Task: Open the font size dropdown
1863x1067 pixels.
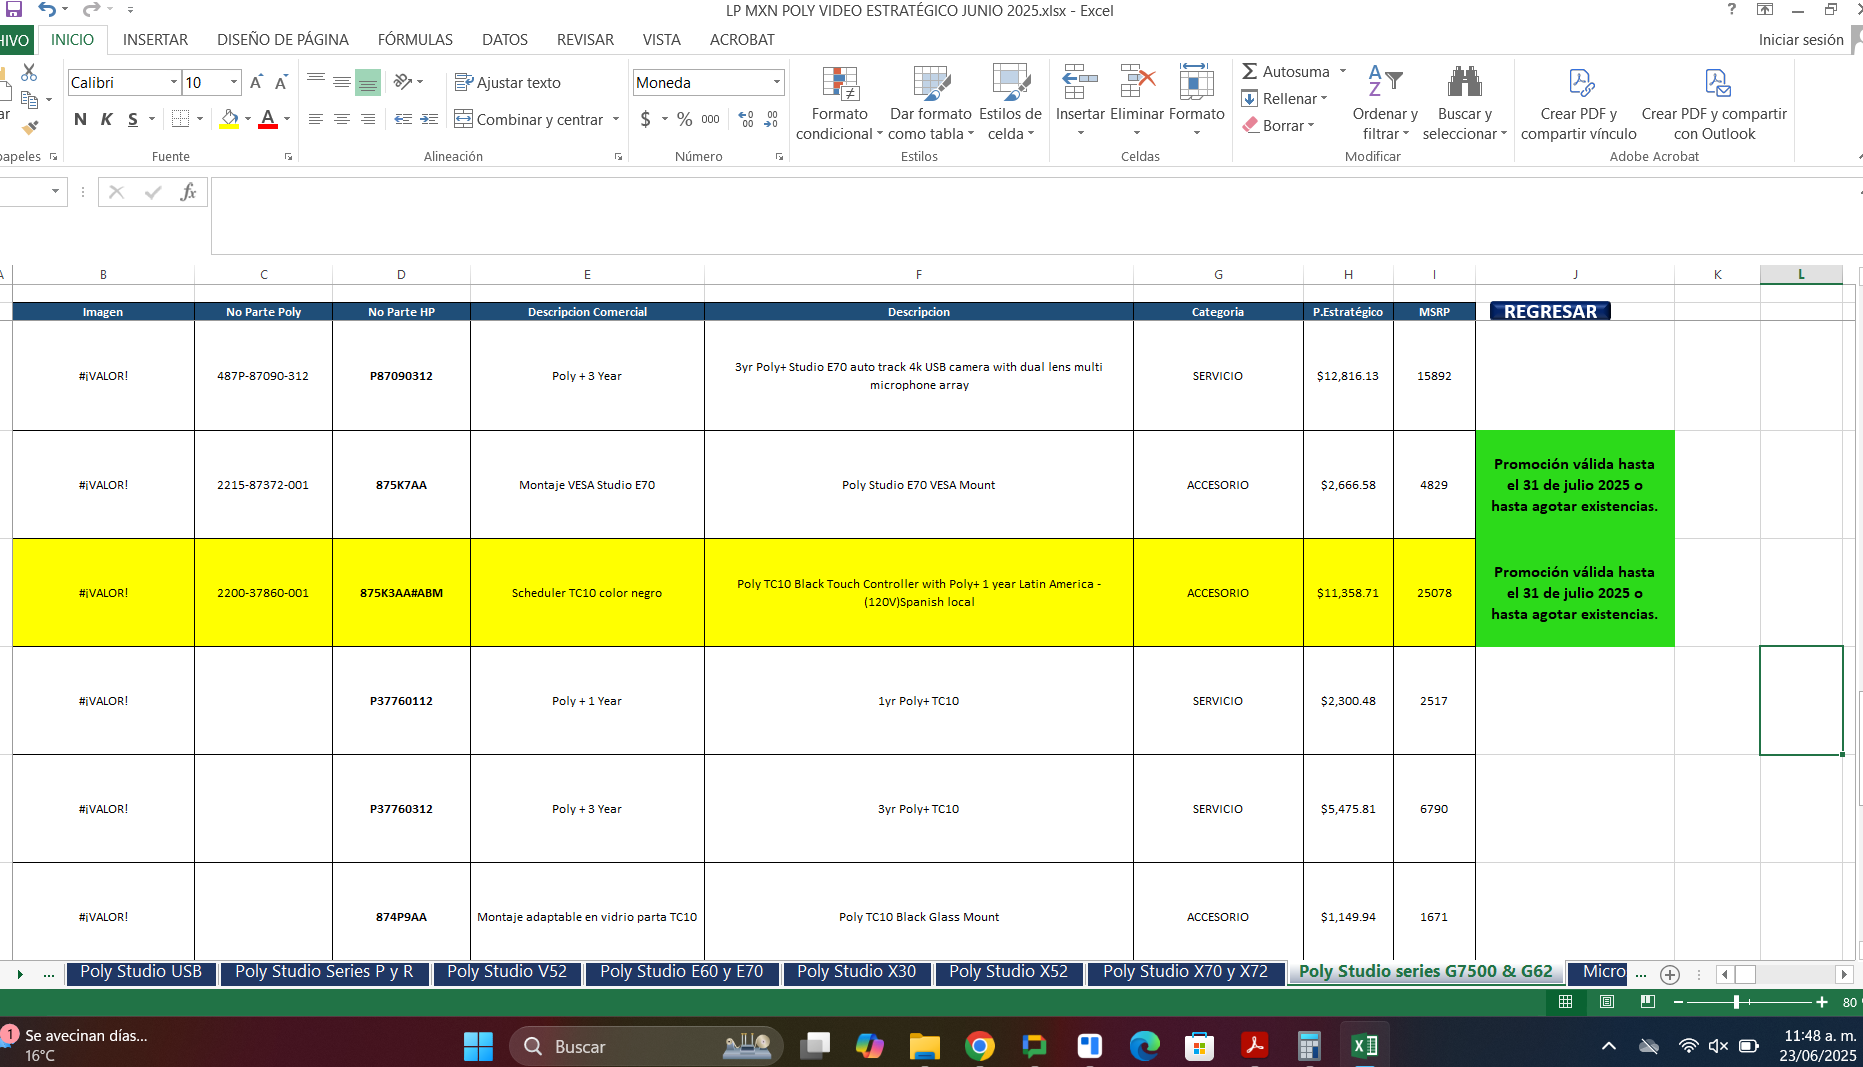Action: click(x=234, y=82)
